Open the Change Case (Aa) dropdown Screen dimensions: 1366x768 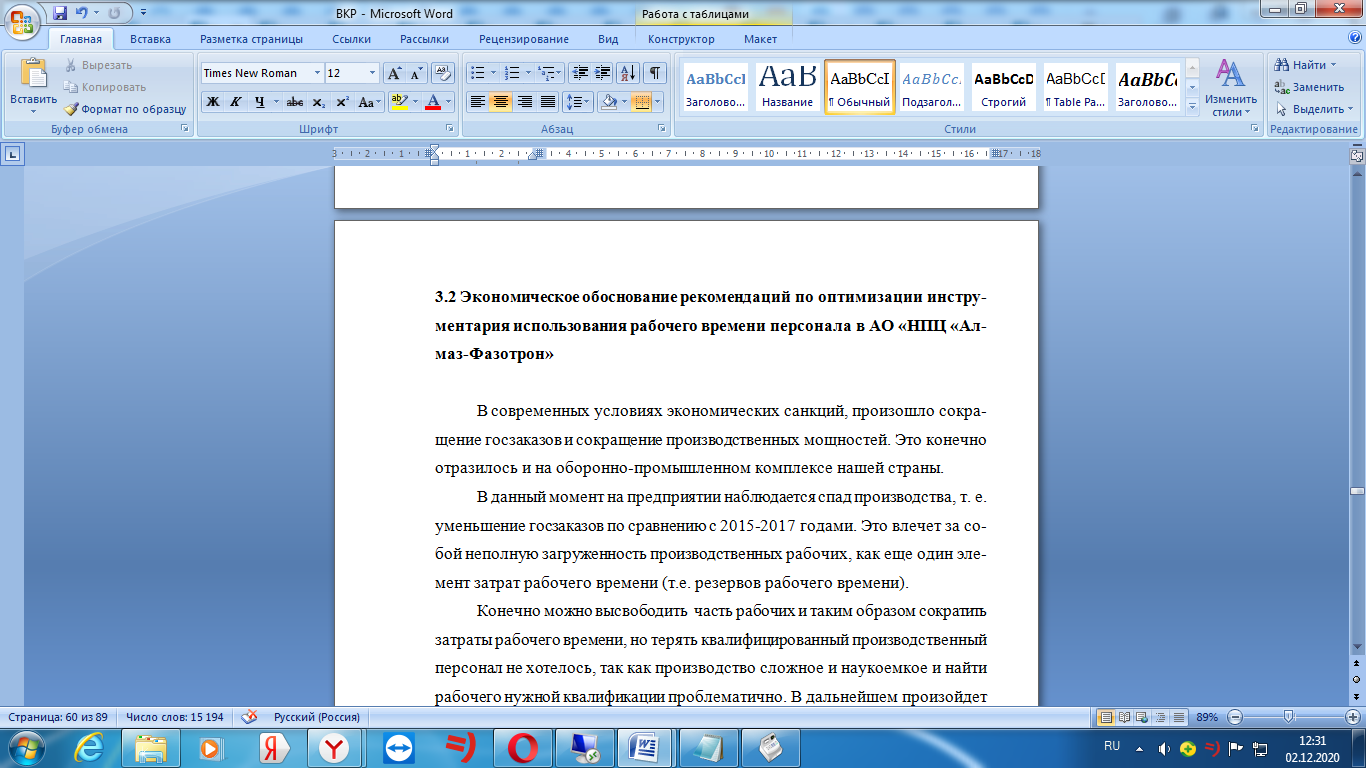369,102
